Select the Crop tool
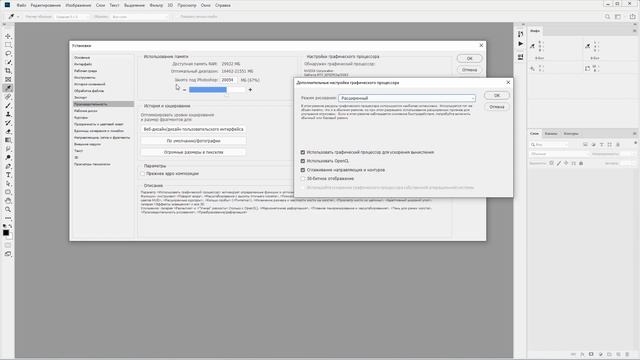This screenshot has width=640, height=360. pyautogui.click(x=8, y=71)
